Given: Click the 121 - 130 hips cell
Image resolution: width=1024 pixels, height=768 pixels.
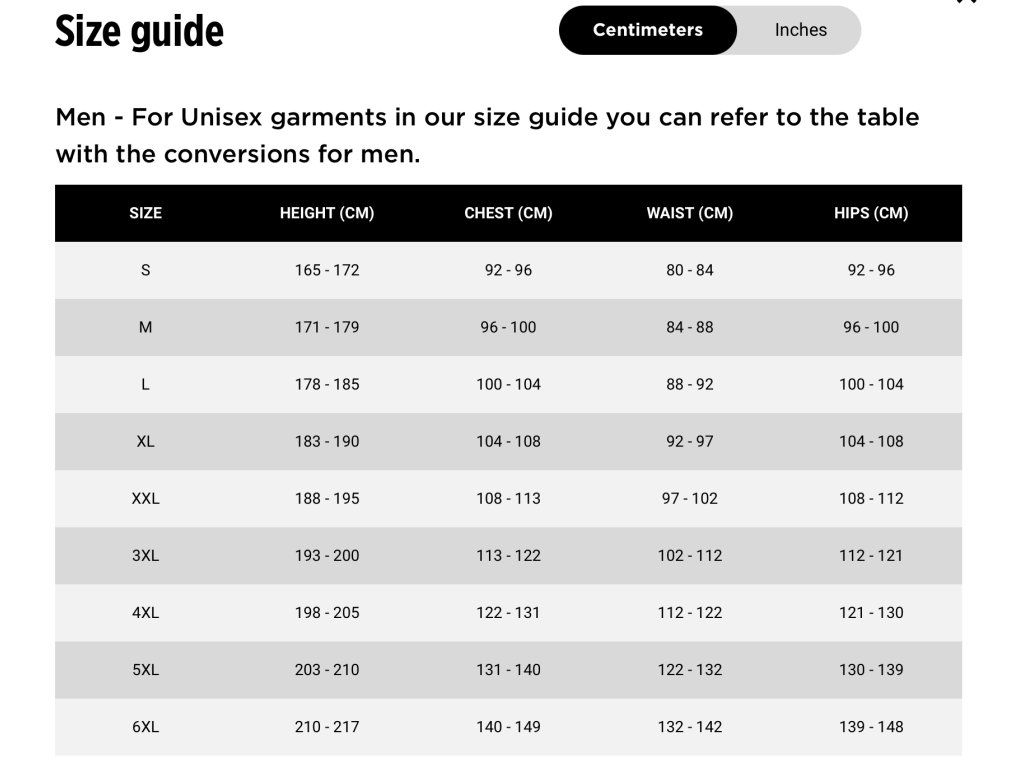Looking at the screenshot, I should pyautogui.click(x=871, y=612).
